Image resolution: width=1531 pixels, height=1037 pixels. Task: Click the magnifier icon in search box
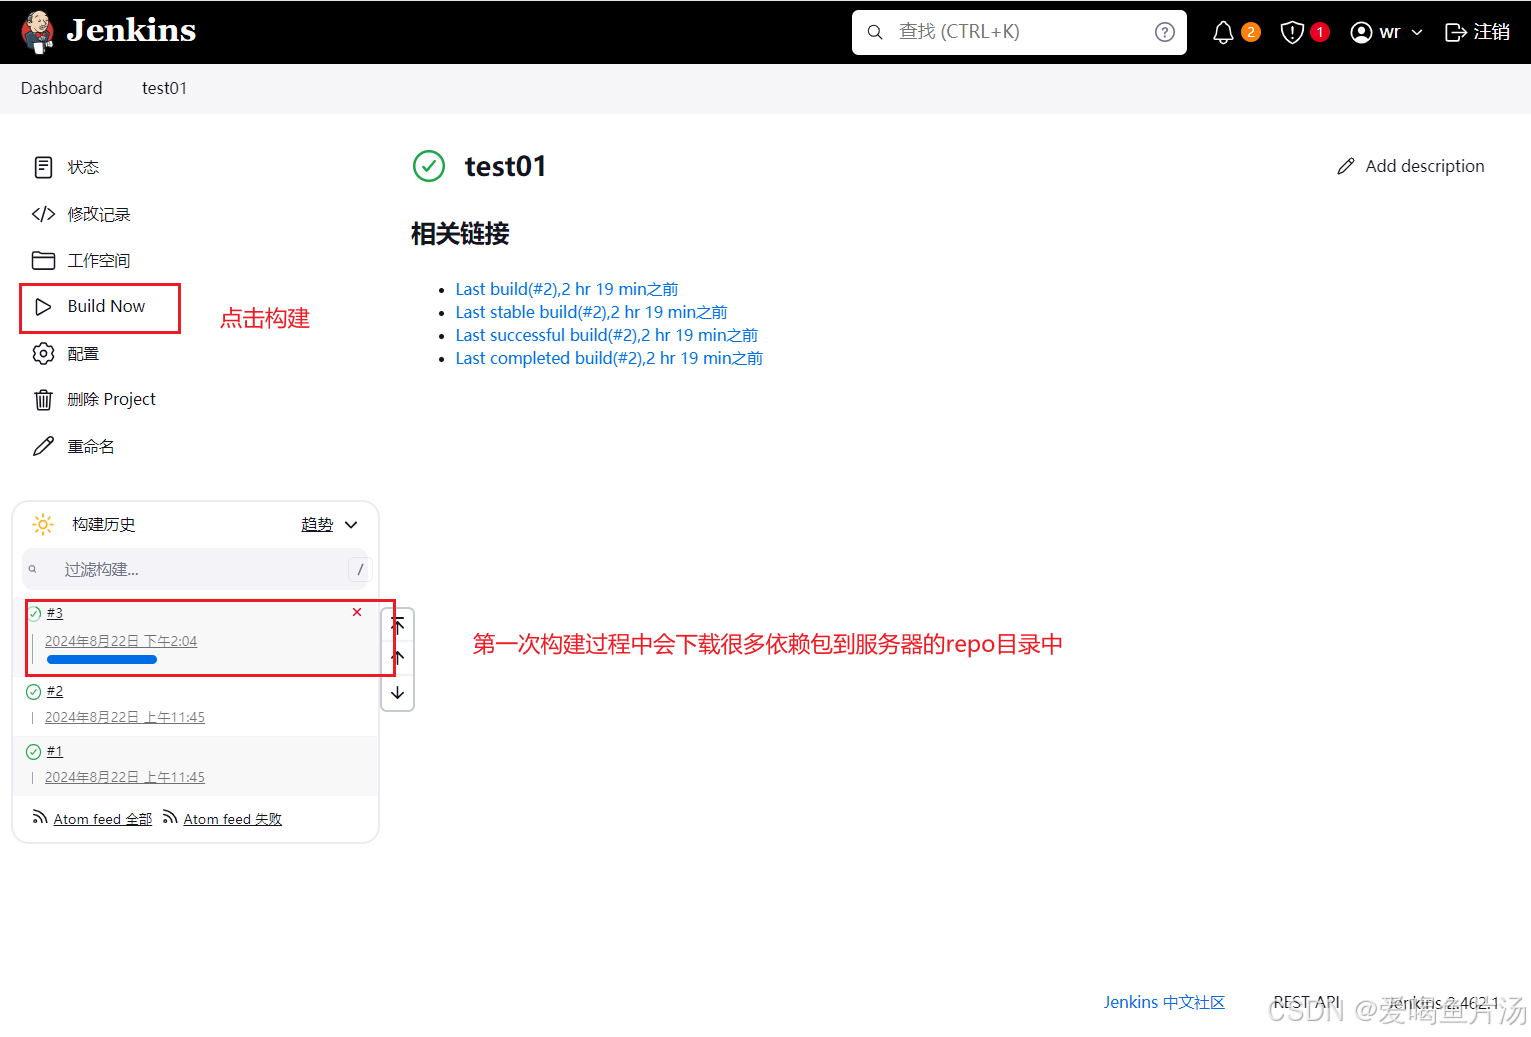pos(875,32)
